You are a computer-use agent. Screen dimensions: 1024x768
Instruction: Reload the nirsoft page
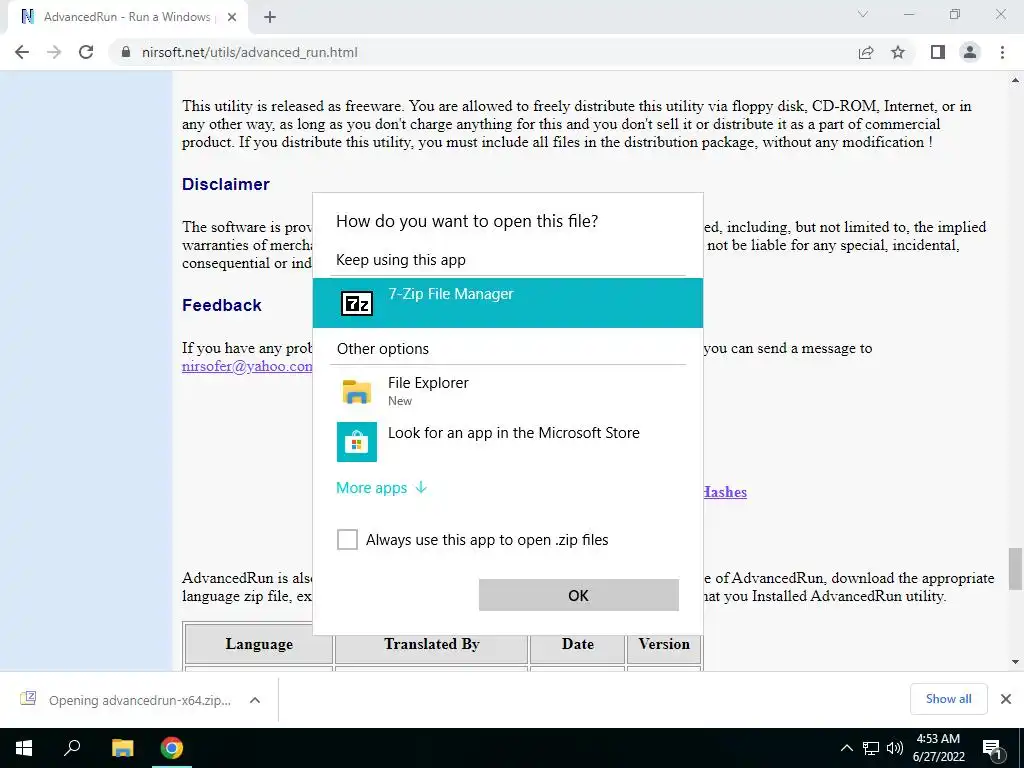coord(86,52)
